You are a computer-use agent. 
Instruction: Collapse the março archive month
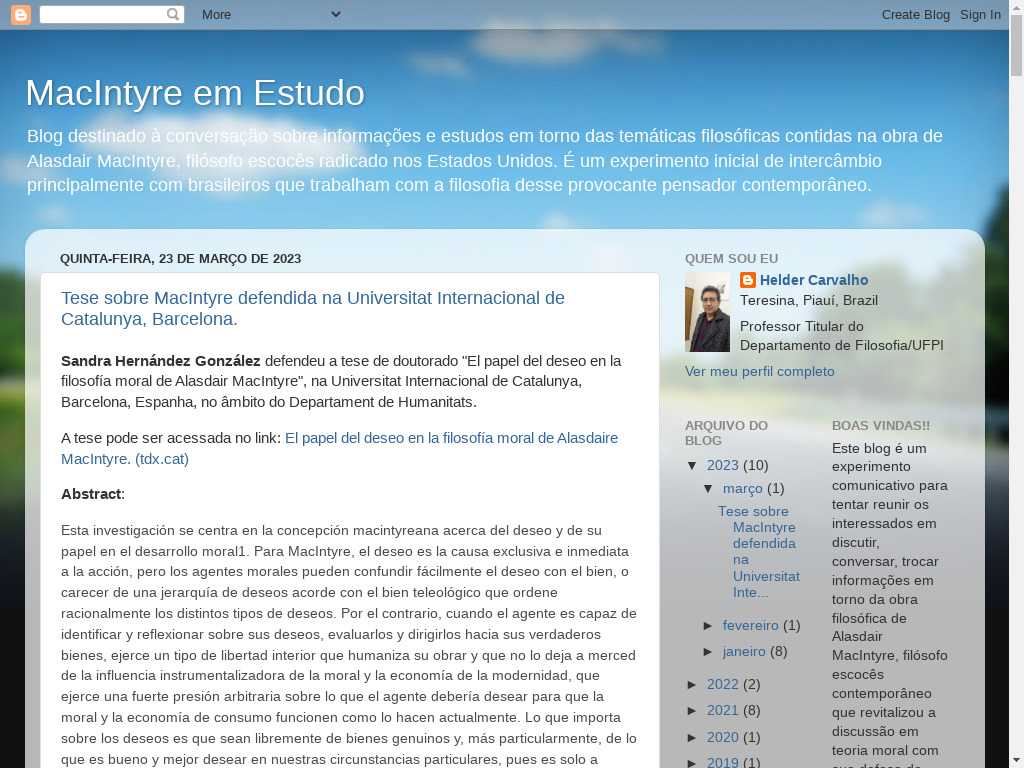pyautogui.click(x=709, y=489)
